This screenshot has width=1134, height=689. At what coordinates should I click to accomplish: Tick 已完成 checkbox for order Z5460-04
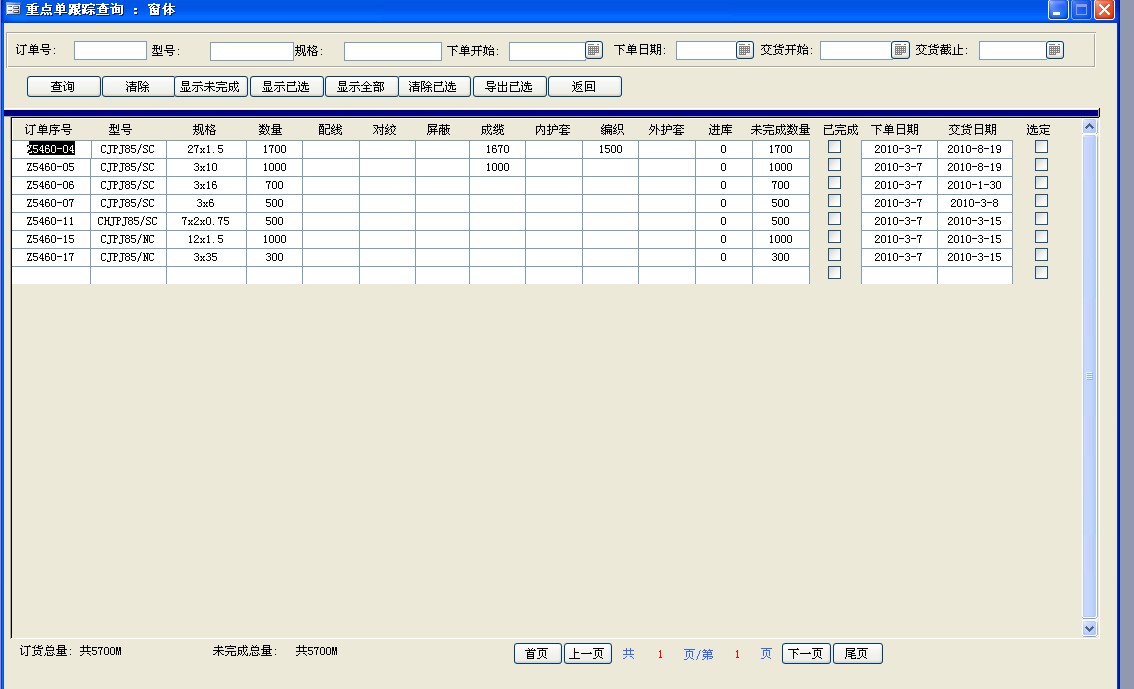pyautogui.click(x=835, y=147)
